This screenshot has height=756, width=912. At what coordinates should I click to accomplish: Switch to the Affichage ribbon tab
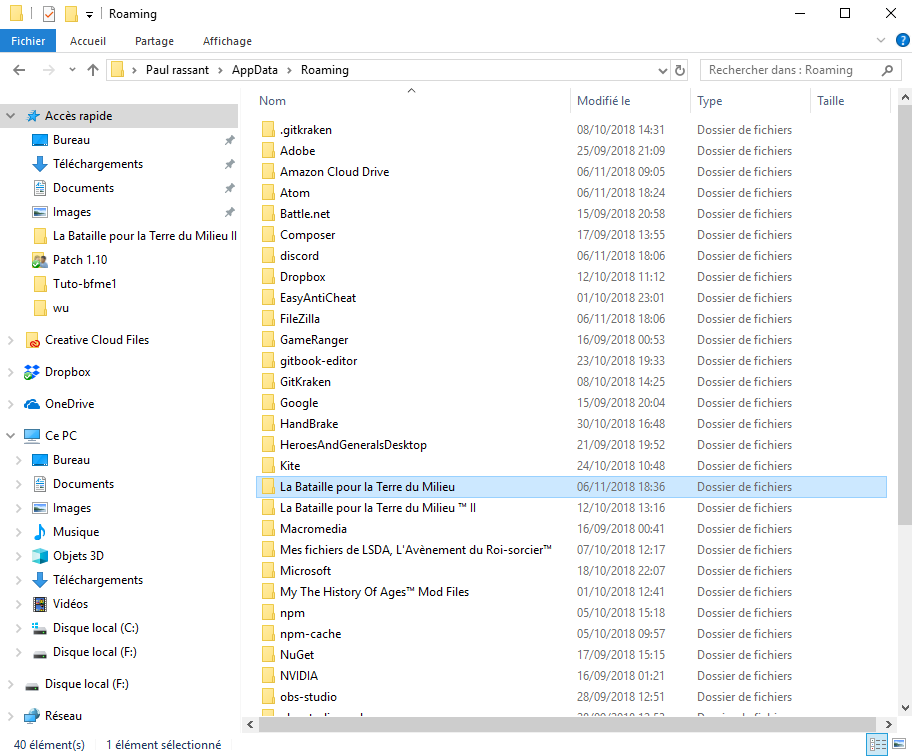coord(227,41)
